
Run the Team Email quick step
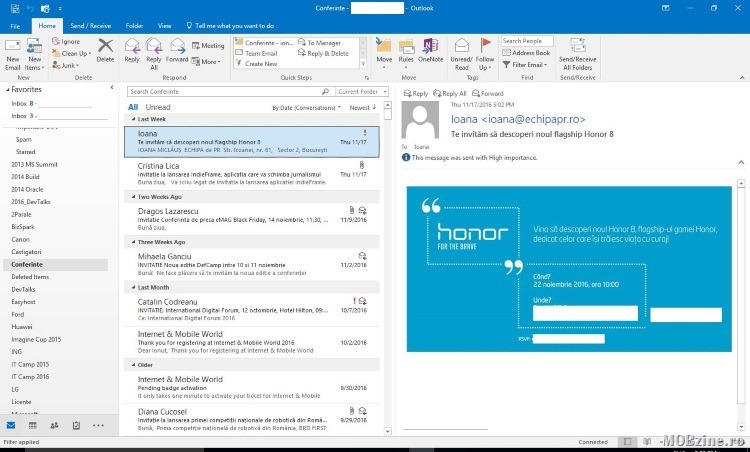pos(256,53)
